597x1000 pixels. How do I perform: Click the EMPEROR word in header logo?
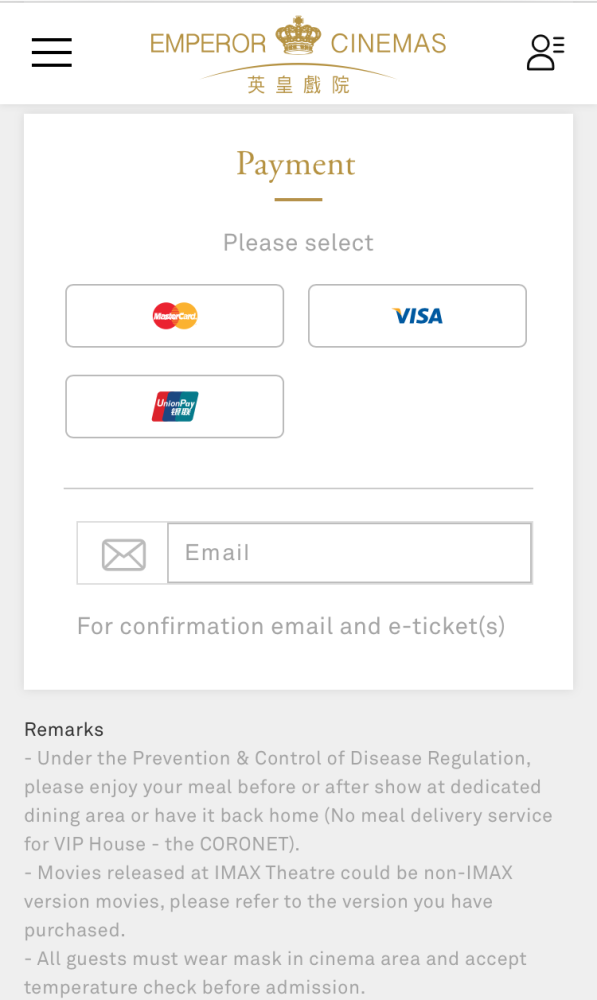click(208, 44)
